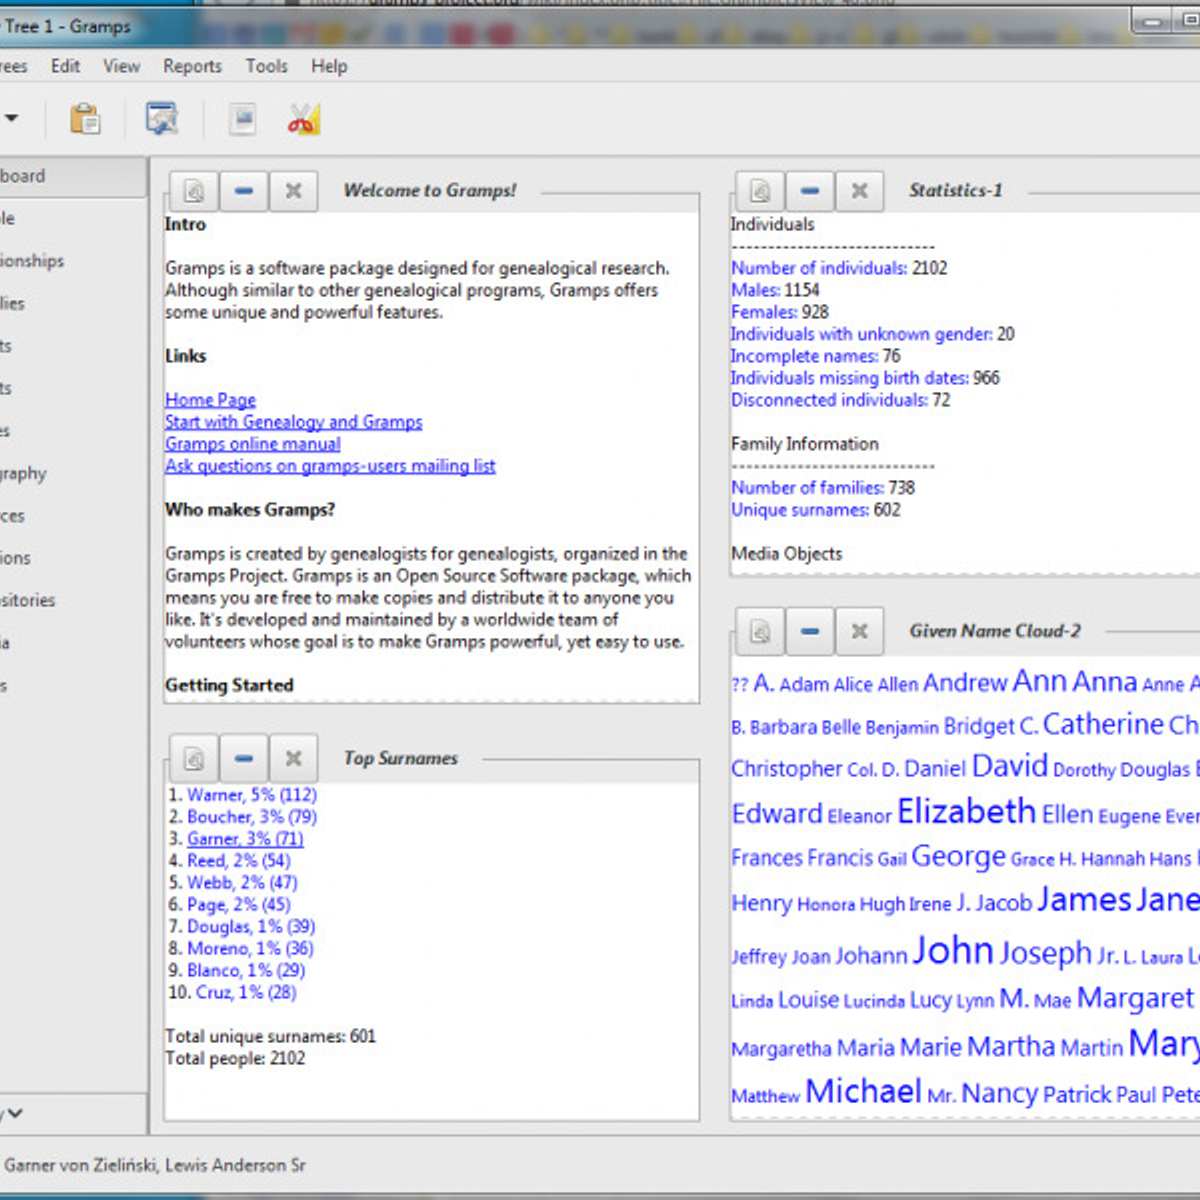The height and width of the screenshot is (1200, 1200).
Task: Click Individuals missing birth dates link
Action: pyautogui.click(x=849, y=378)
